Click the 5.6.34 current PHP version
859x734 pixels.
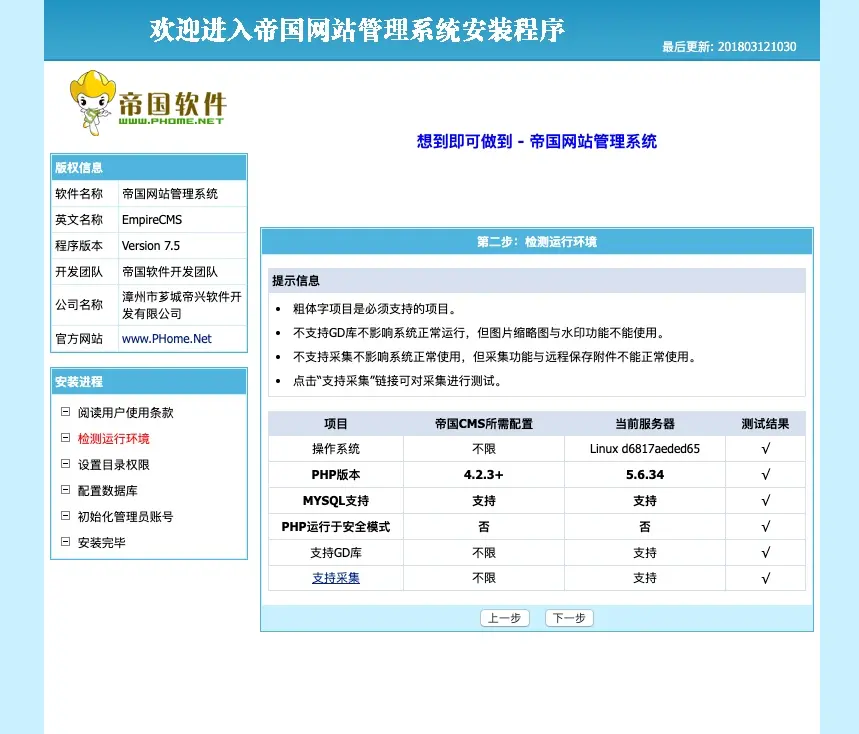coord(645,474)
